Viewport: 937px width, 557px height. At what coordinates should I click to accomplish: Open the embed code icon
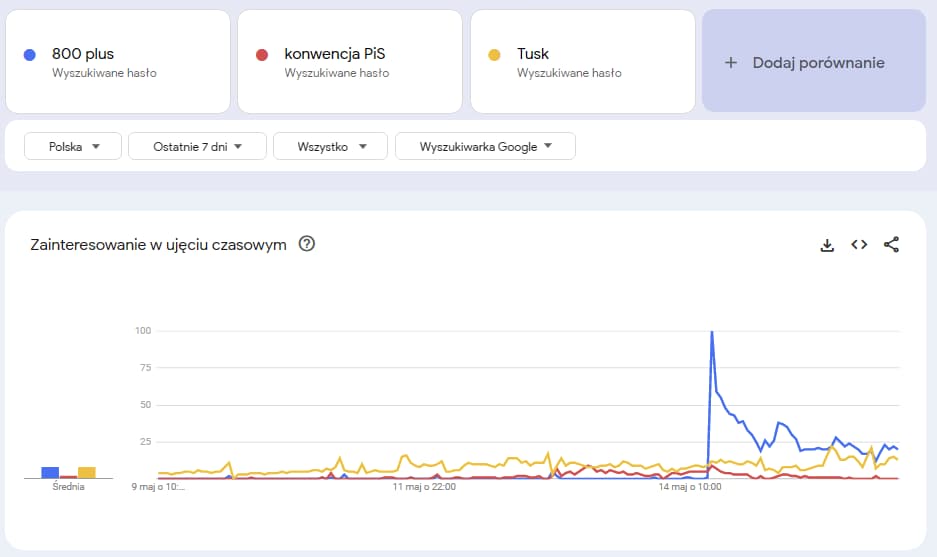[859, 244]
